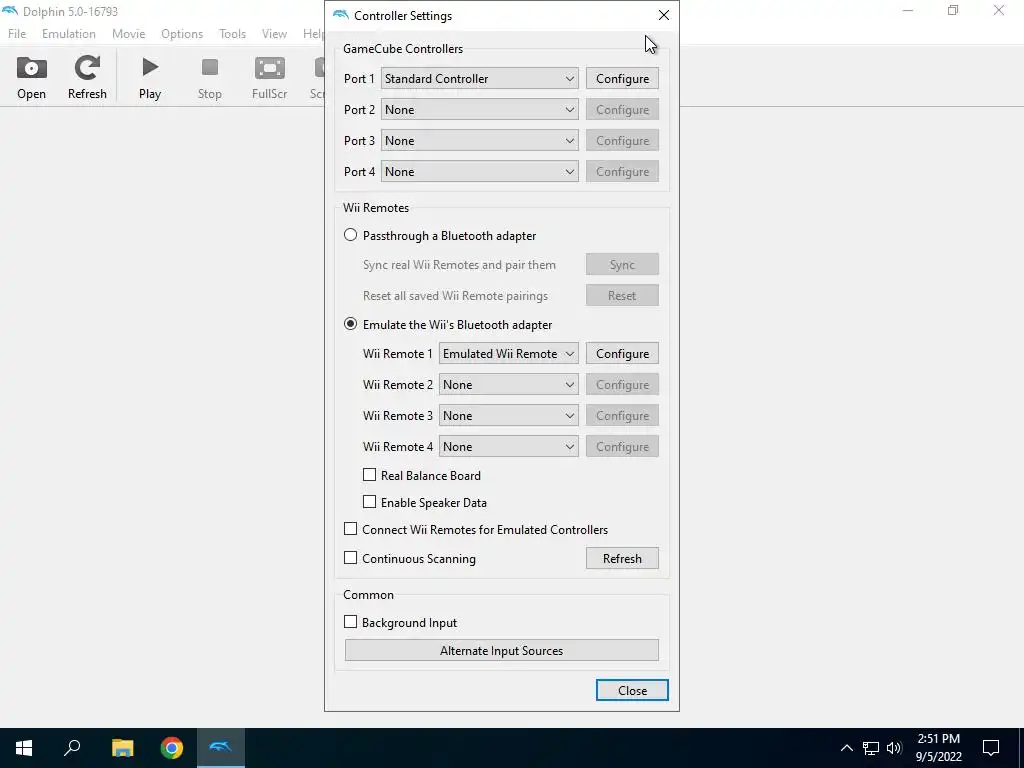This screenshot has width=1024, height=768.
Task: Open the notification center icon
Action: click(x=991, y=748)
